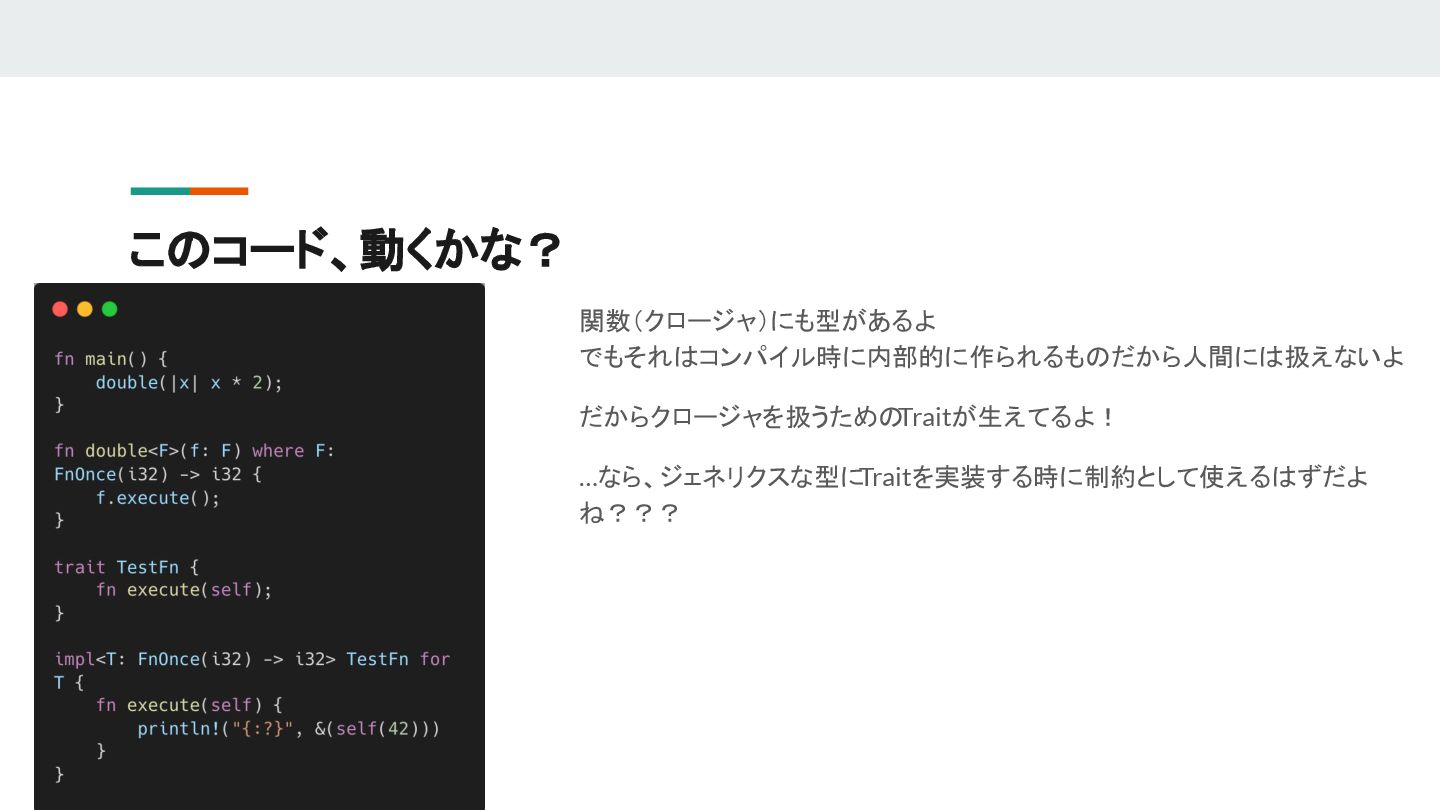Click the green dot in code window
This screenshot has height=810, width=1440.
tap(110, 309)
